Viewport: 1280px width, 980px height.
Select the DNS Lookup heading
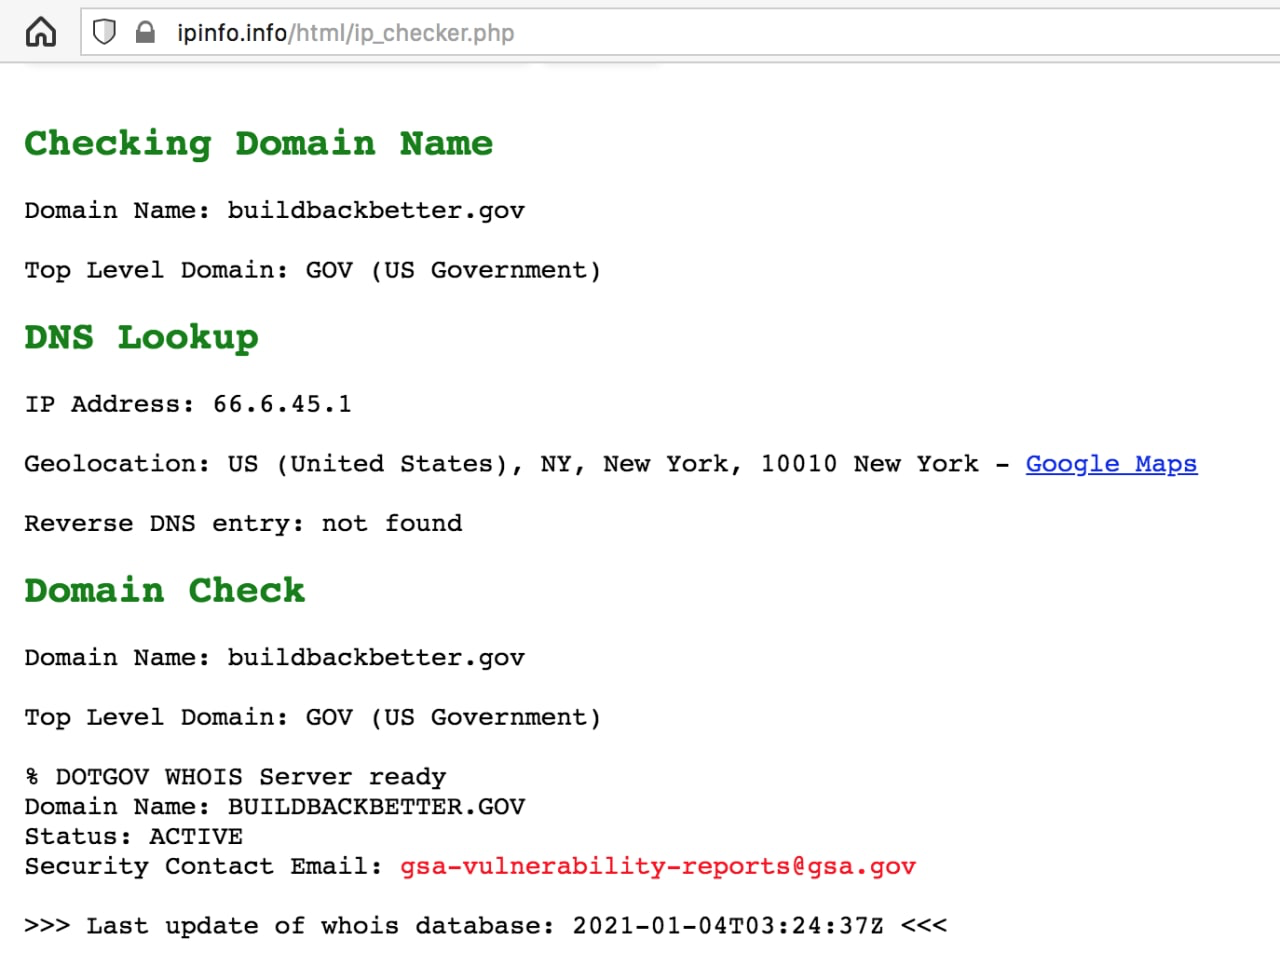pyautogui.click(x=141, y=337)
